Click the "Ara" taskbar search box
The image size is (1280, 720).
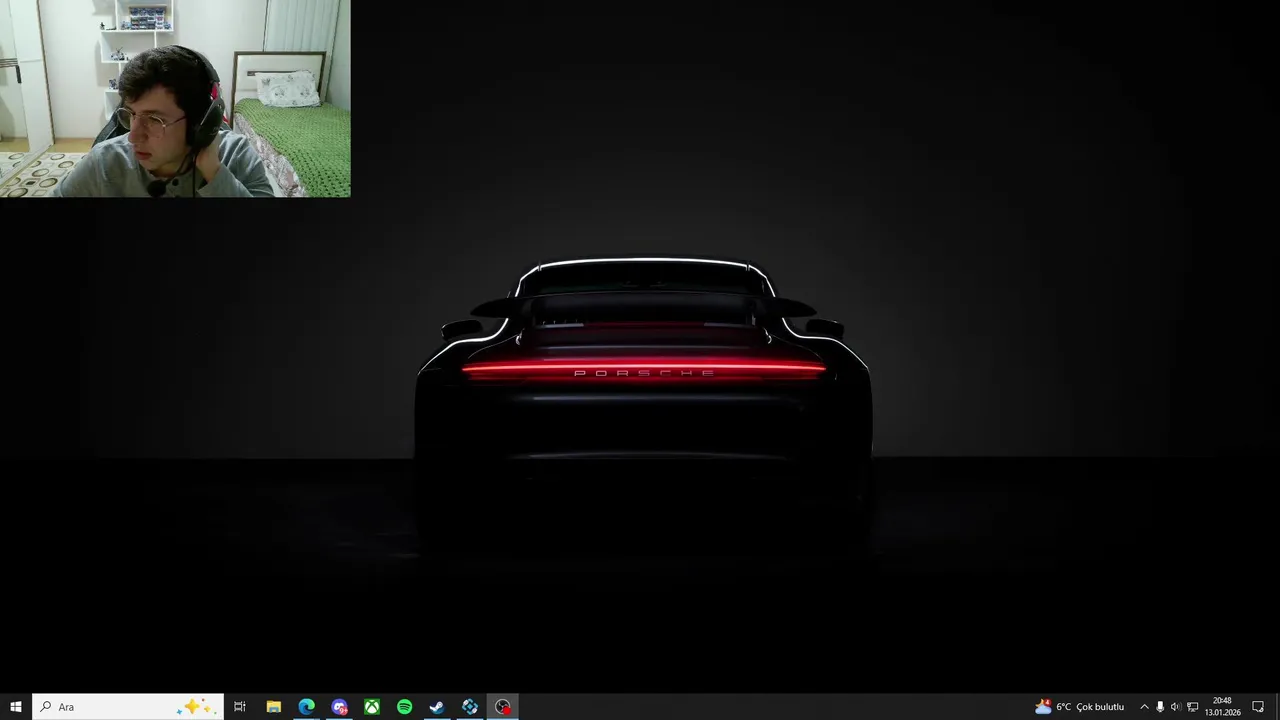[x=128, y=707]
